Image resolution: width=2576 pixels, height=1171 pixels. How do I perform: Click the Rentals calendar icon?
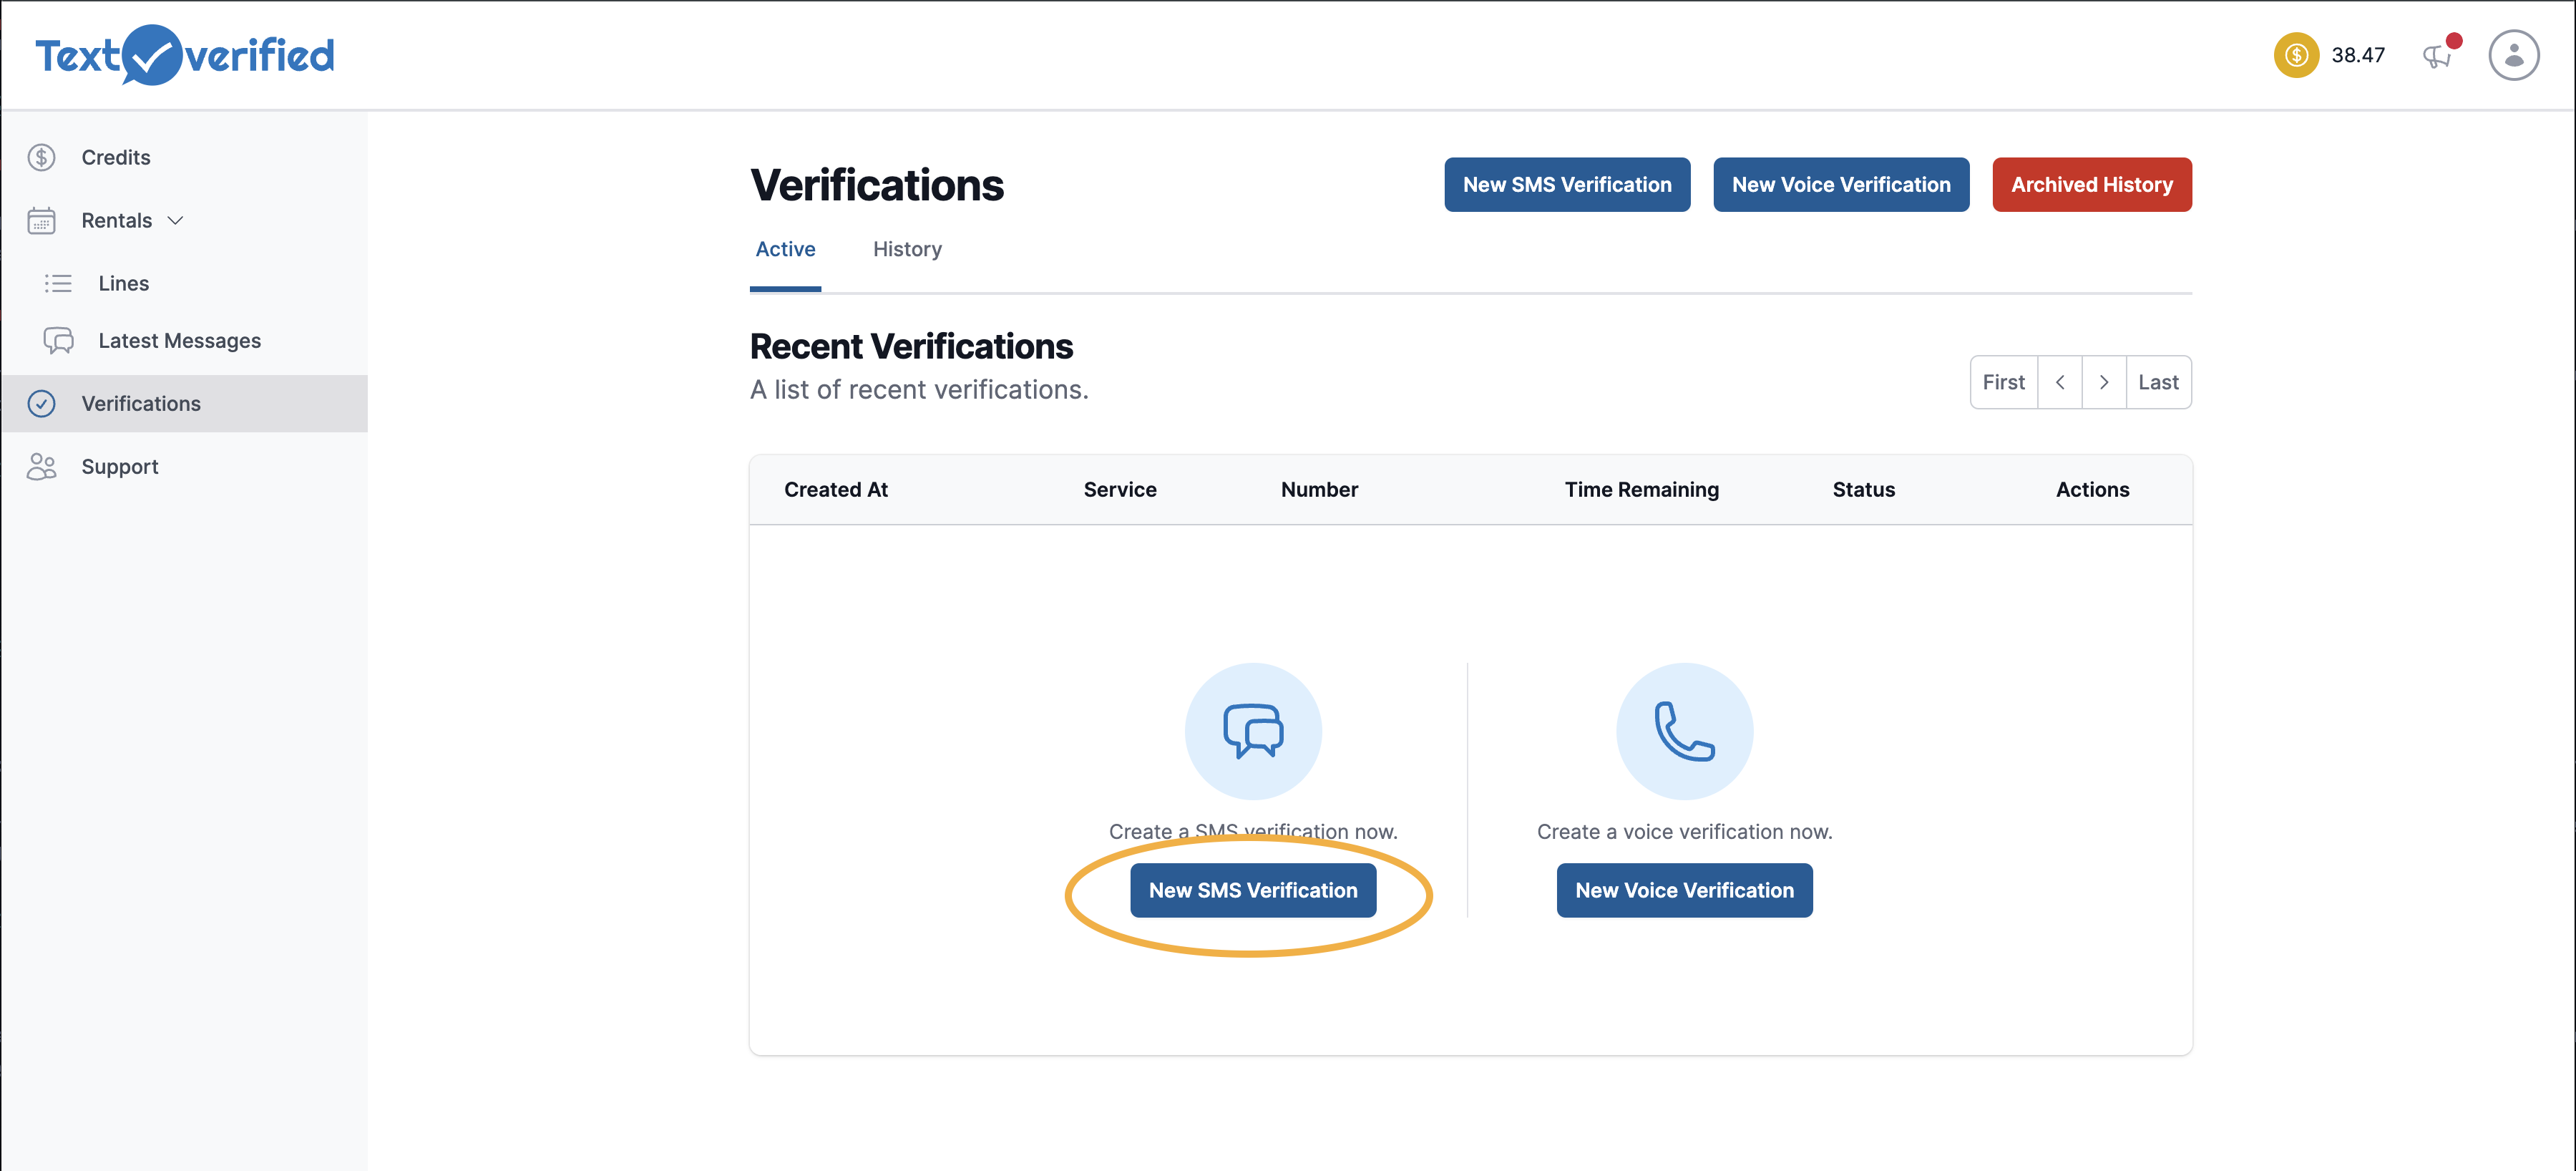click(x=43, y=218)
